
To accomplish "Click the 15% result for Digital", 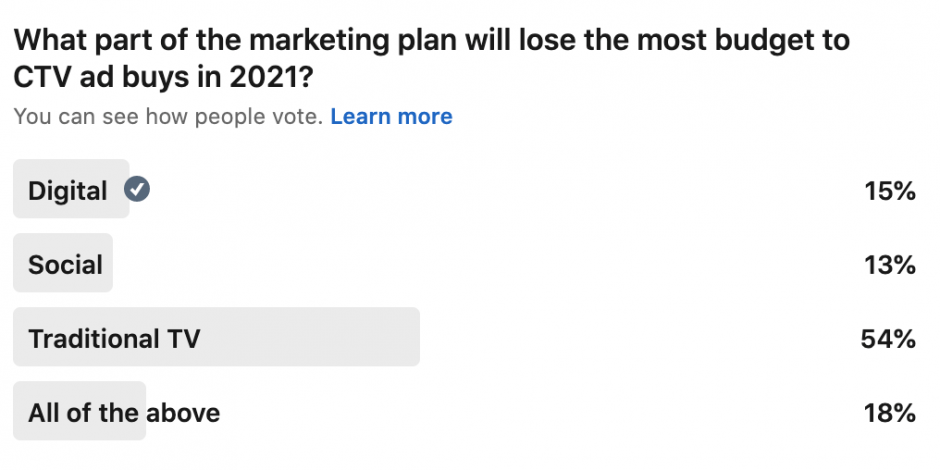I will click(x=890, y=191).
